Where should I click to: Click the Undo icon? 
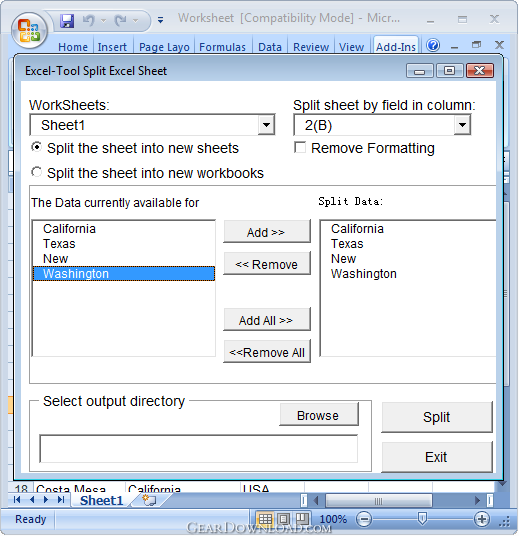(89, 21)
